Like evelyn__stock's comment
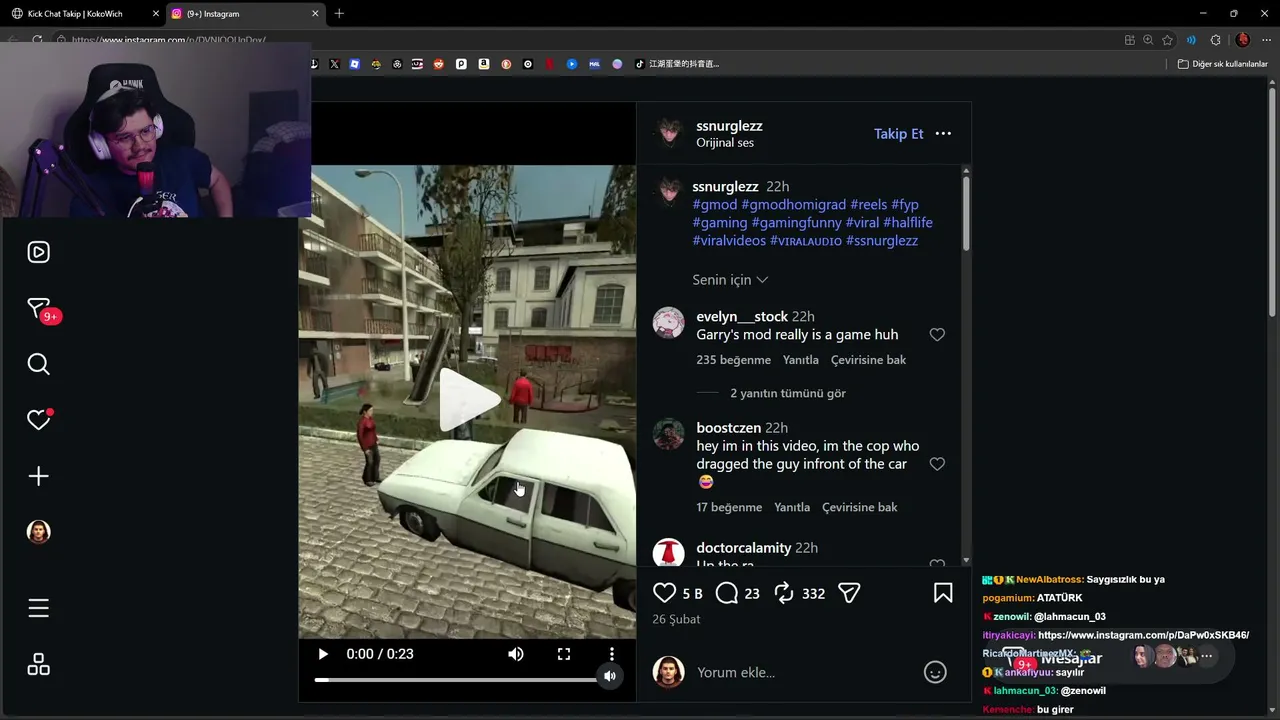 point(937,334)
